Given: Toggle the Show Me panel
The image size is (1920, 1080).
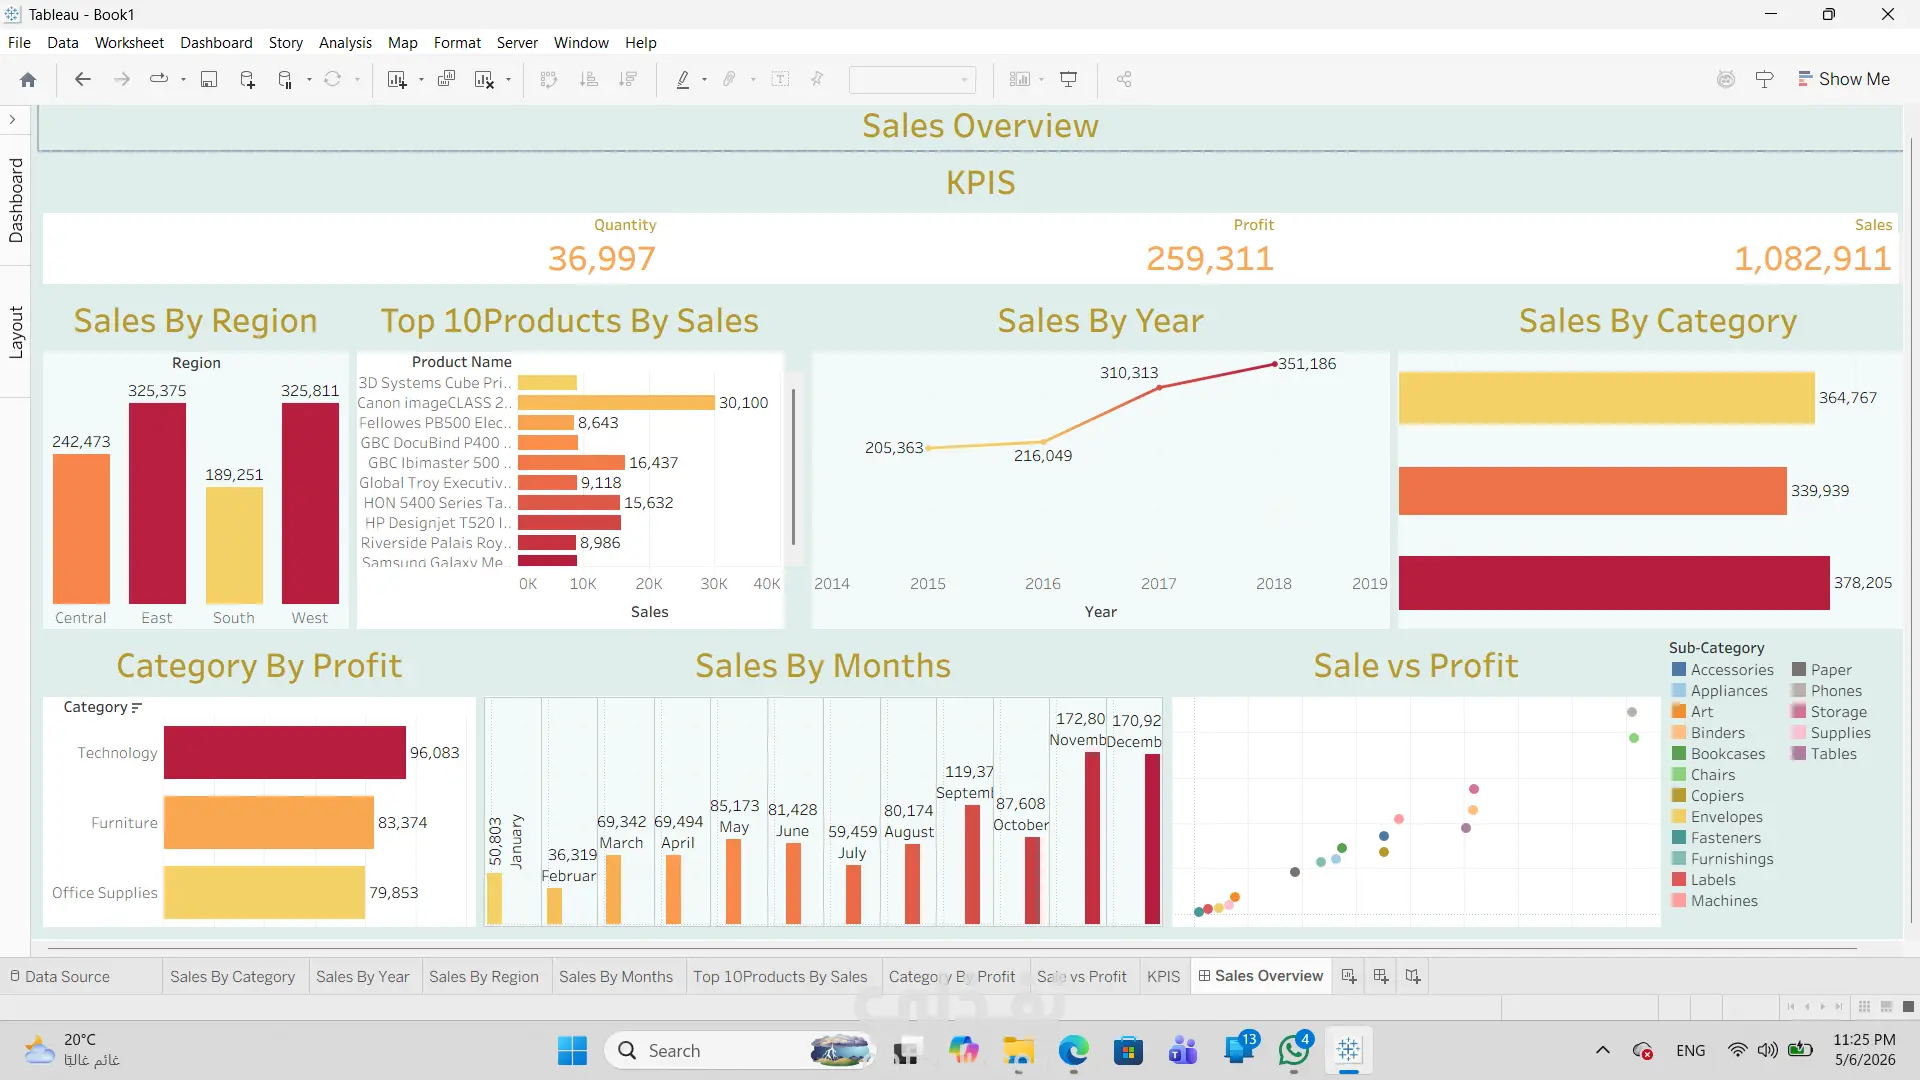Looking at the screenshot, I should point(1844,79).
